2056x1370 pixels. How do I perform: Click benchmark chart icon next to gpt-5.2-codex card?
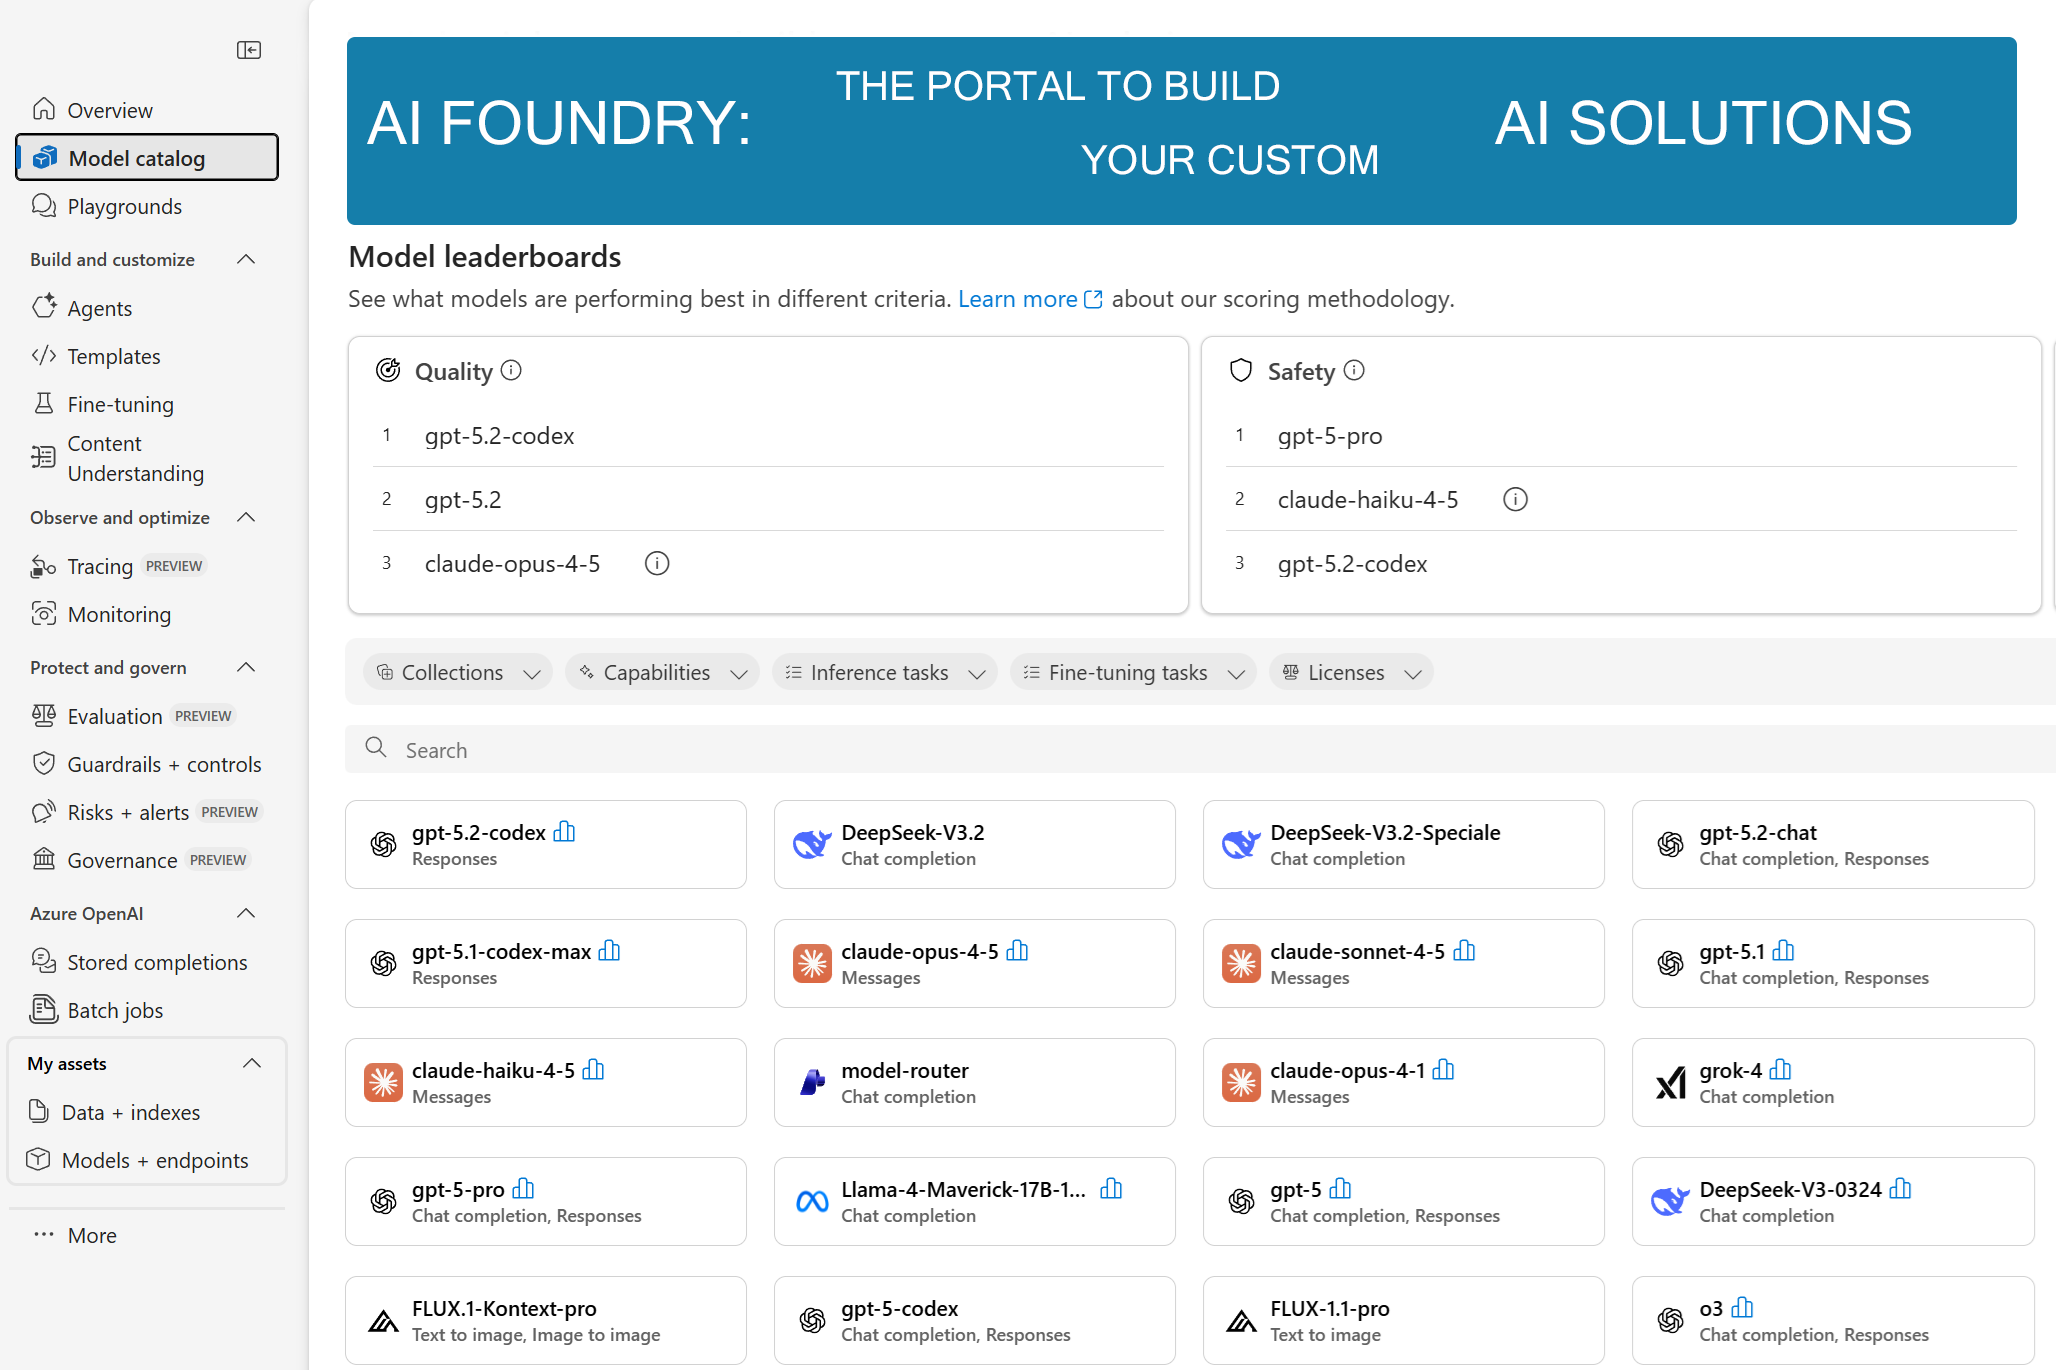pos(564,831)
